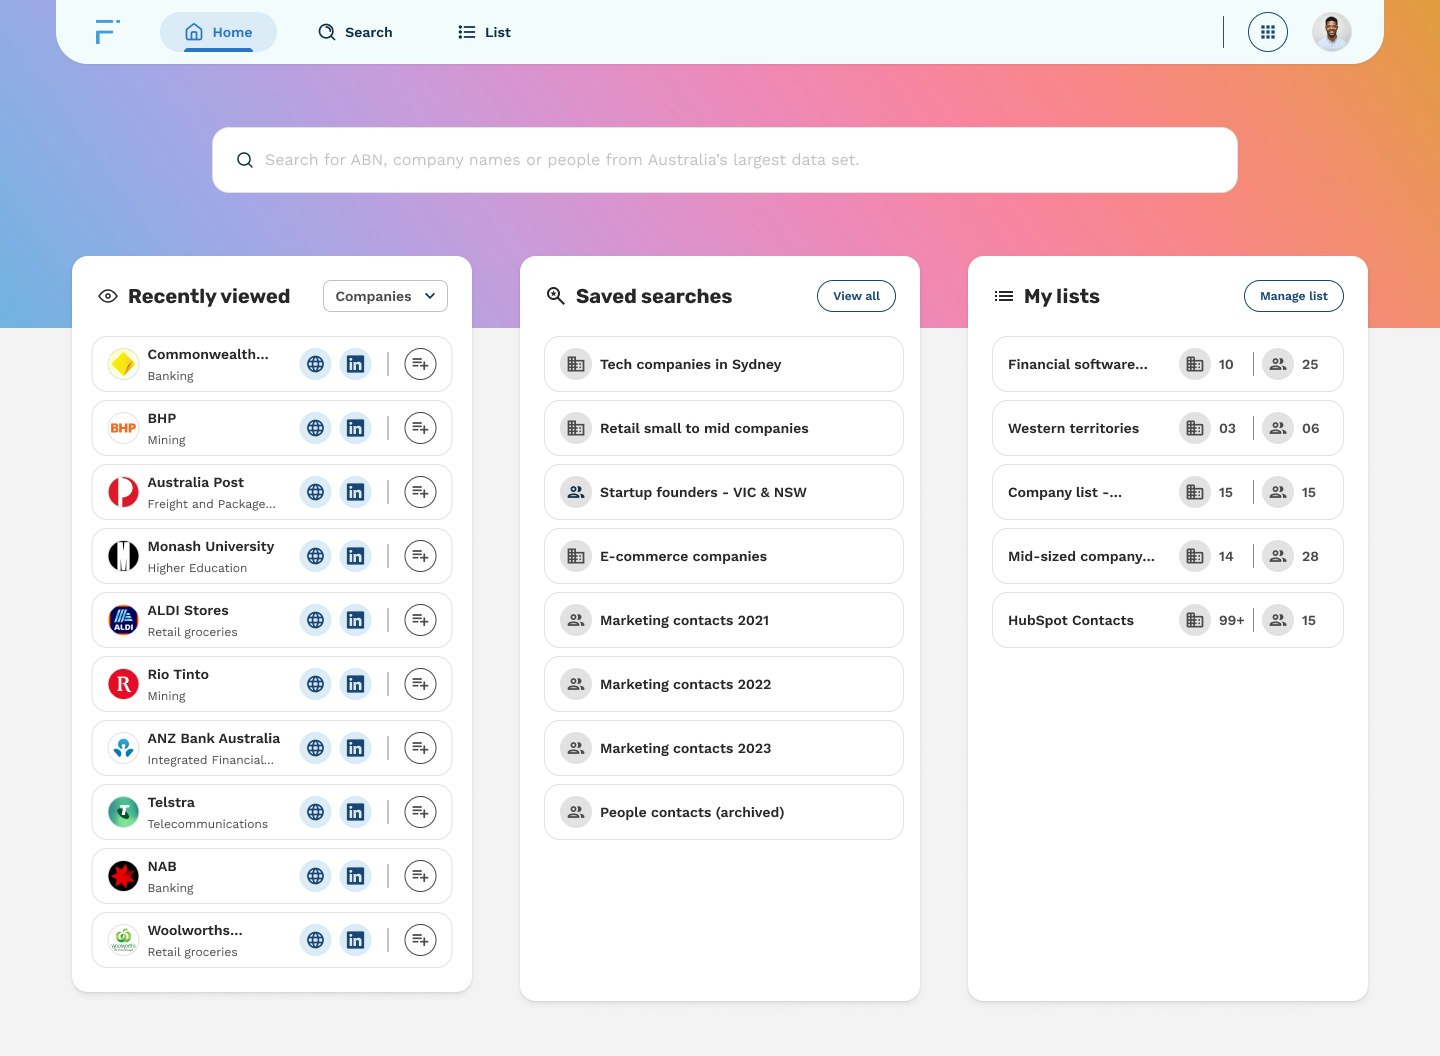Switch to the List tab
The image size is (1440, 1056).
(485, 32)
